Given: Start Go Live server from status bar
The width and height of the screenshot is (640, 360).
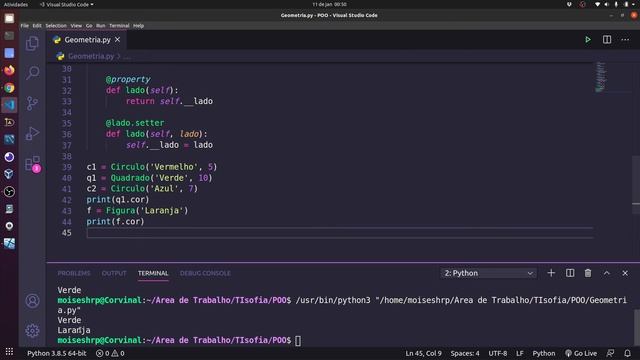Looking at the screenshot, I should (581, 353).
